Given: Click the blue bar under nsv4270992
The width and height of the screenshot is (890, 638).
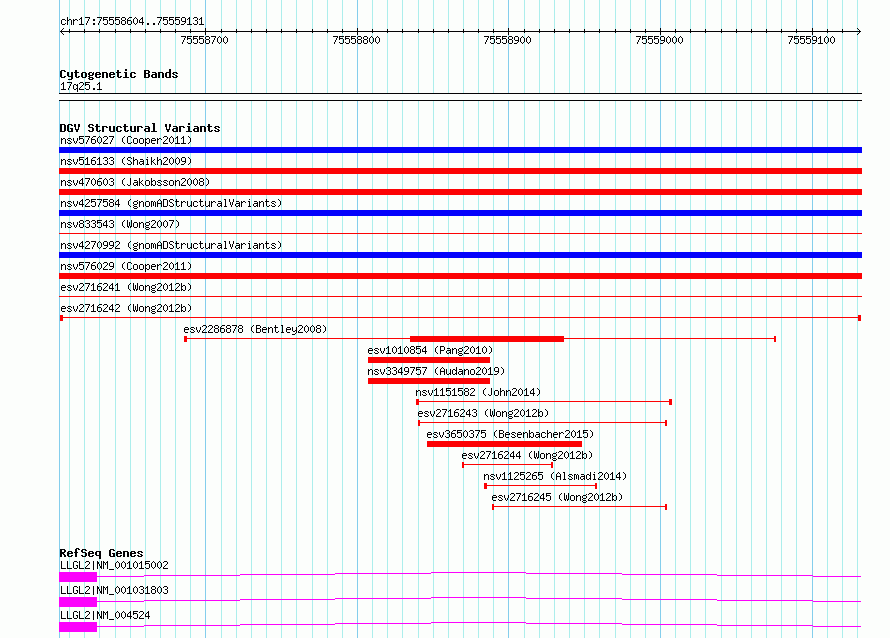Looking at the screenshot, I should coord(460,255).
